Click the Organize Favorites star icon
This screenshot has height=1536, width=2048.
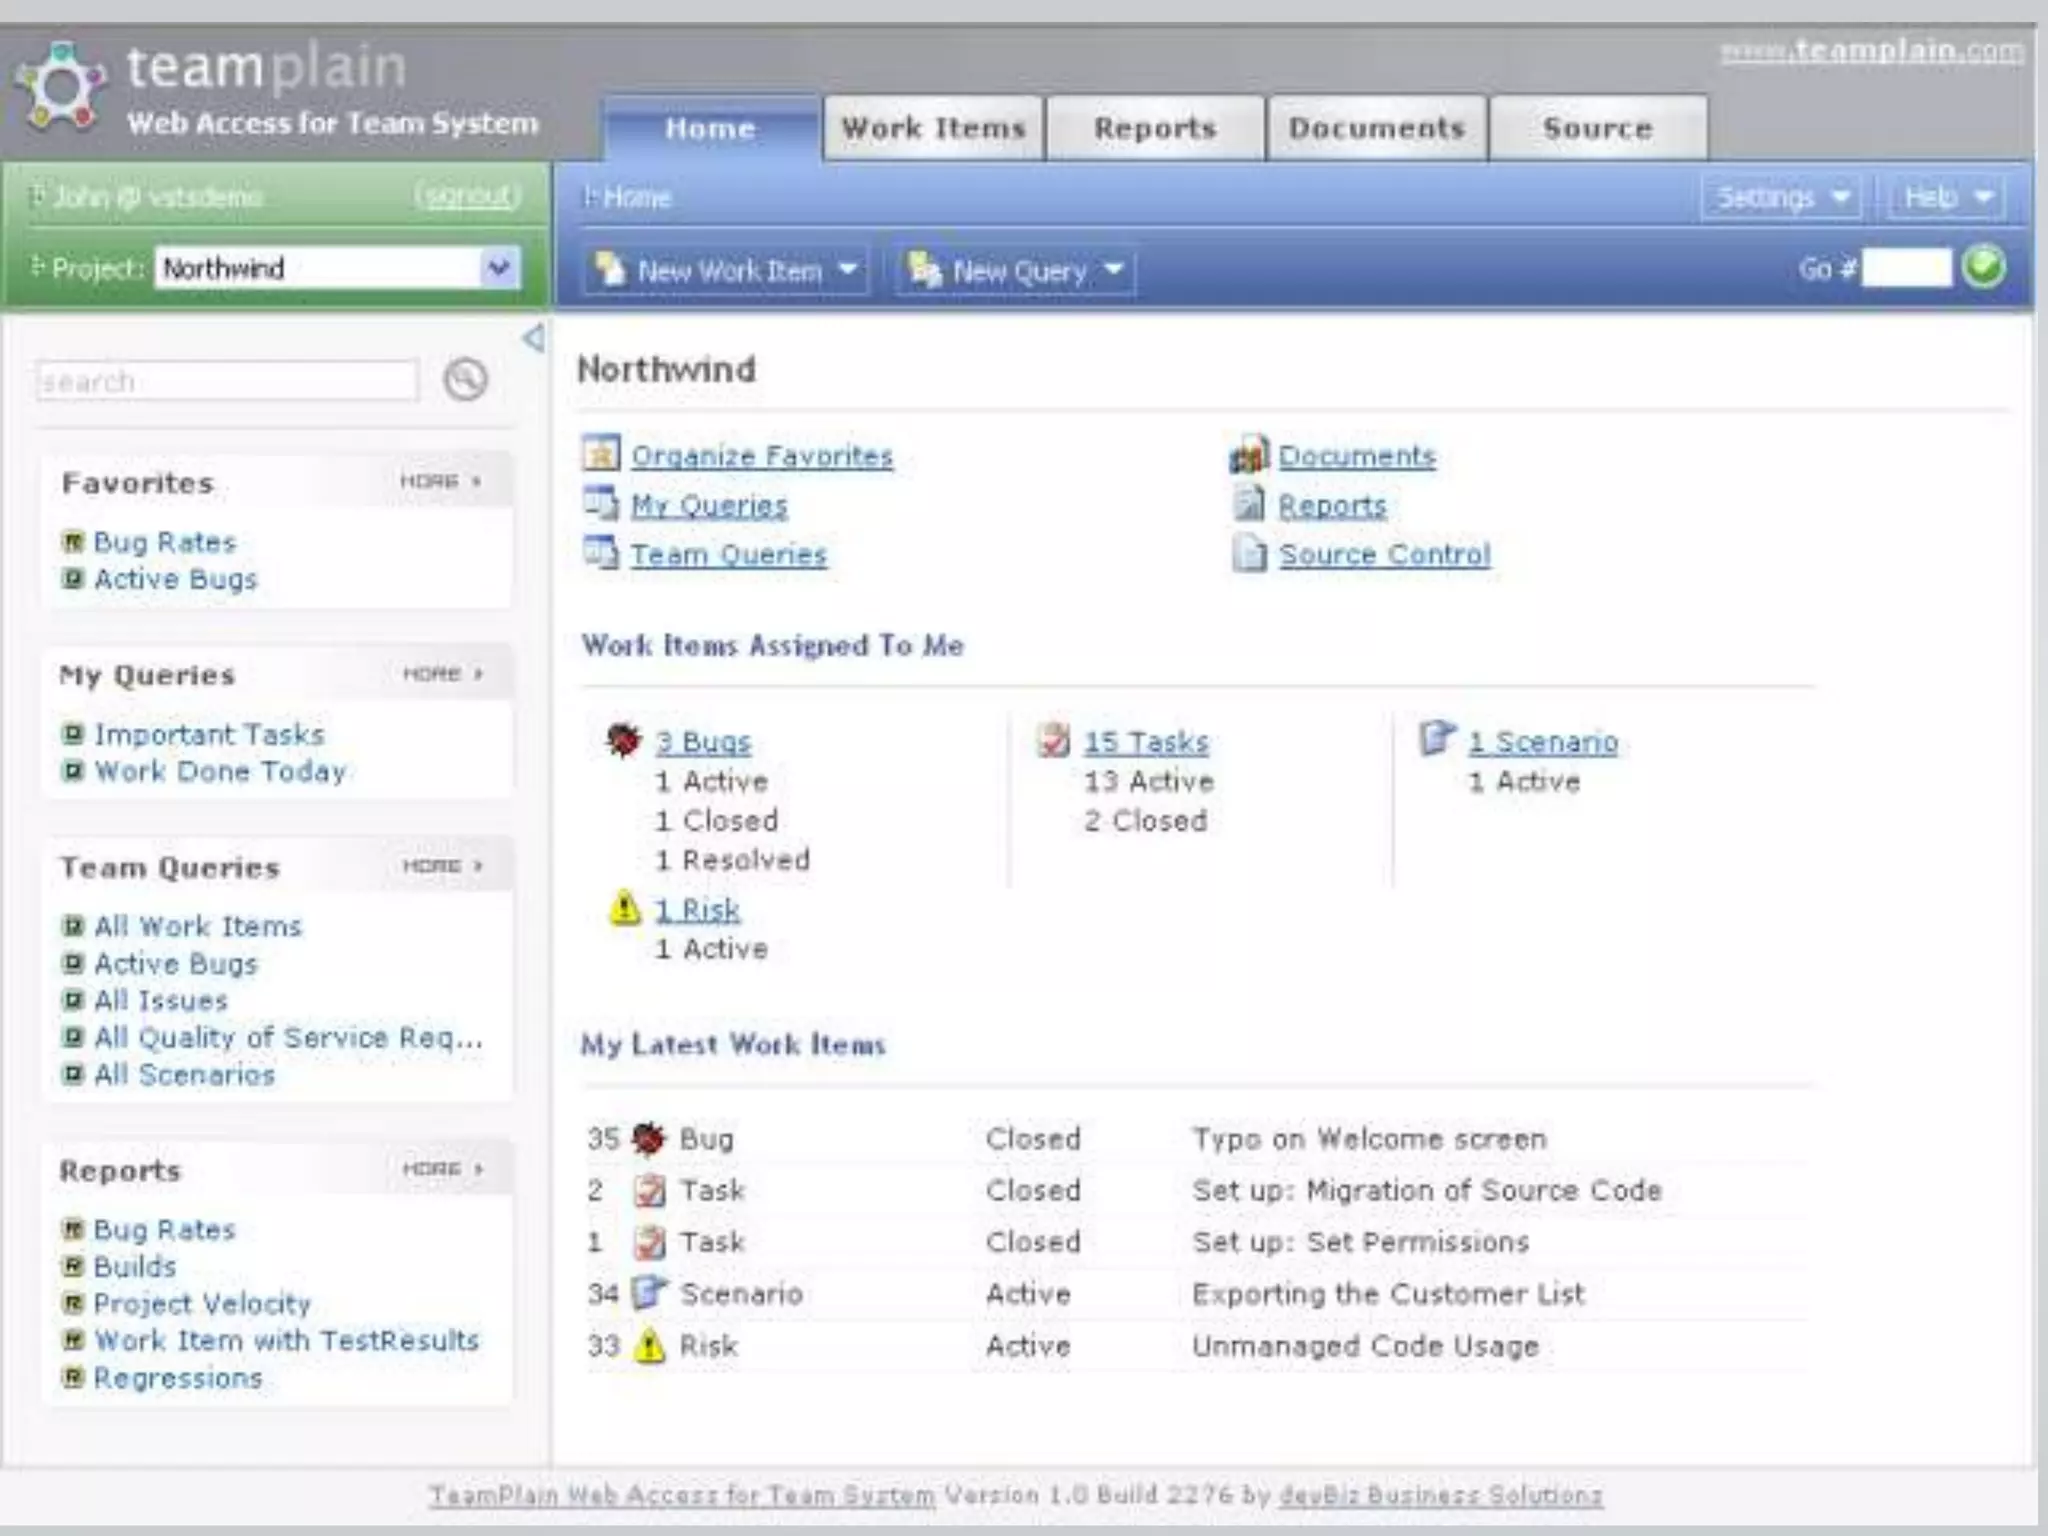pyautogui.click(x=601, y=454)
